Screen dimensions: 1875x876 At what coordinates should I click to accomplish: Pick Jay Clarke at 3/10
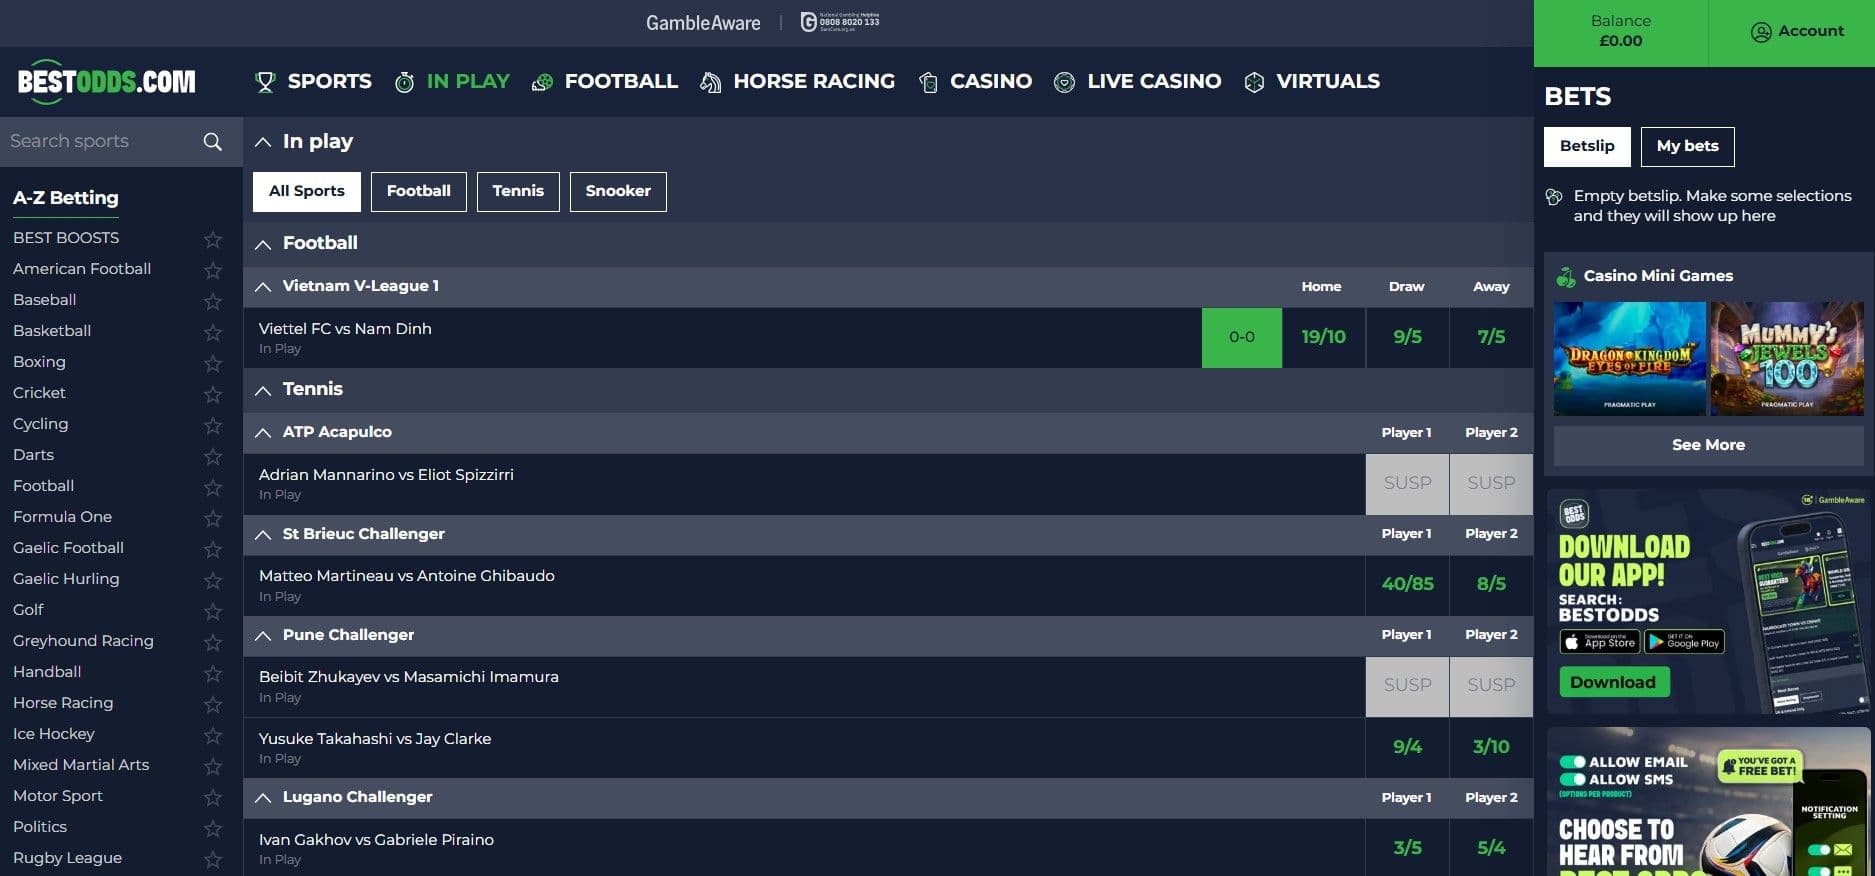coord(1491,747)
